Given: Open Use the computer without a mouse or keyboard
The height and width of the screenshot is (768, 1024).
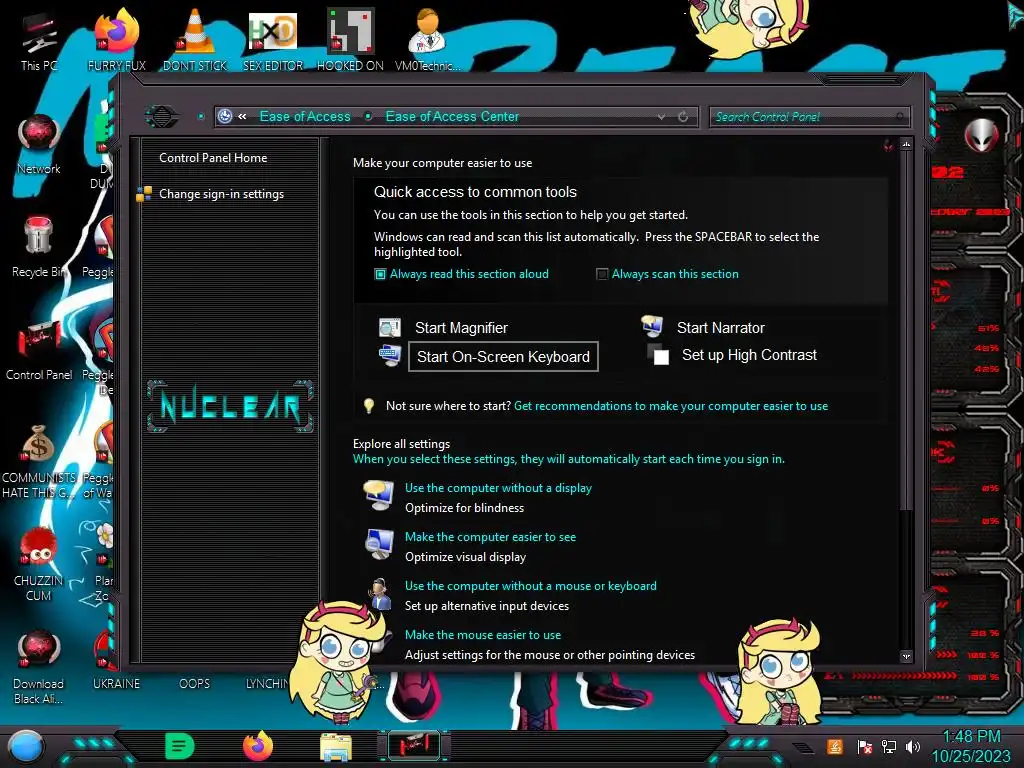Looking at the screenshot, I should [x=531, y=586].
